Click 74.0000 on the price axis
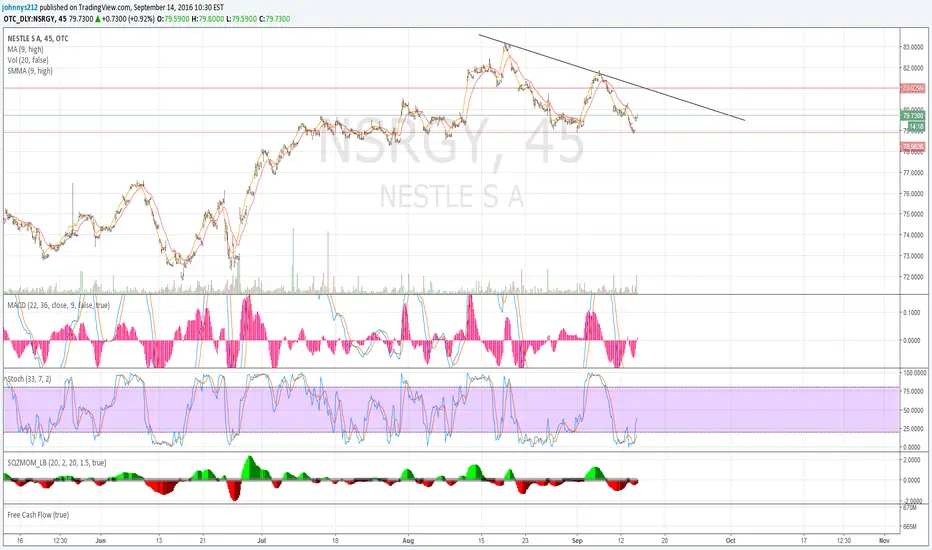 click(x=913, y=235)
